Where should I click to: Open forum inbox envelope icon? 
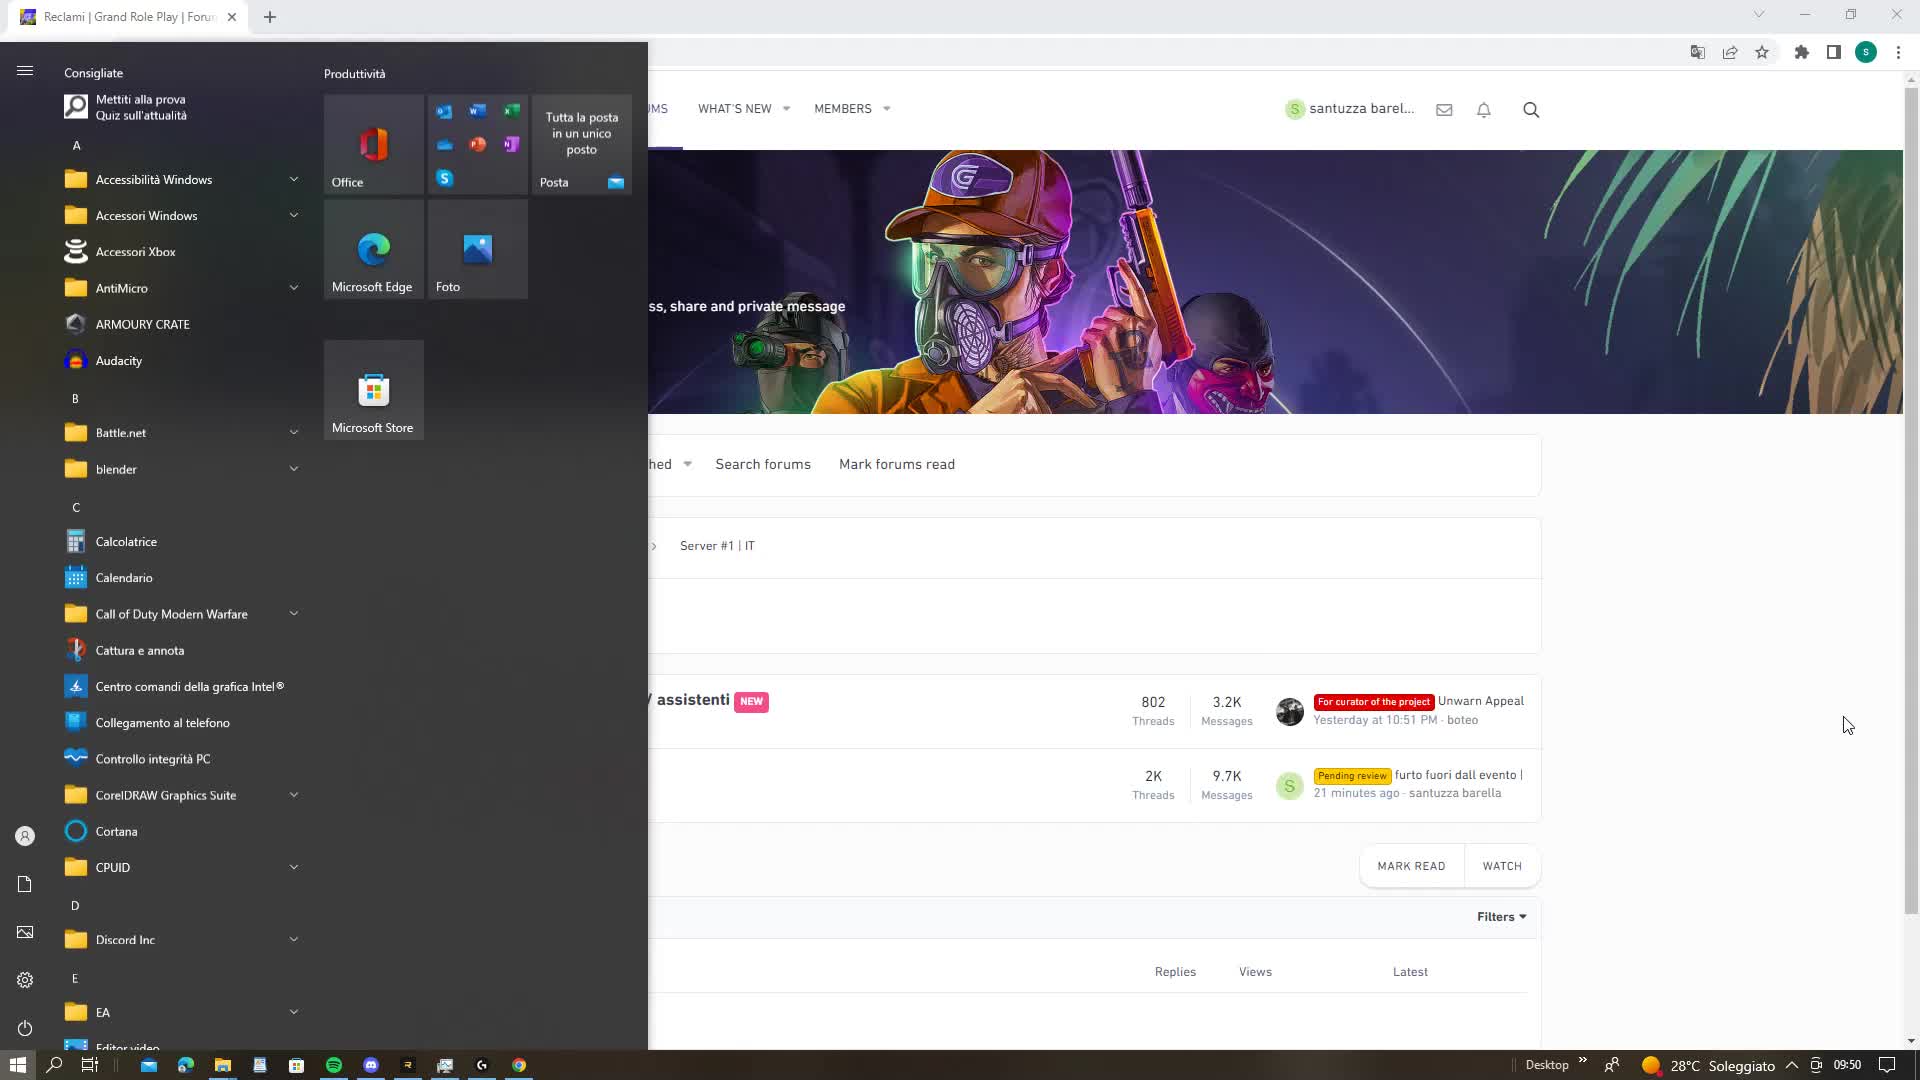click(1444, 110)
